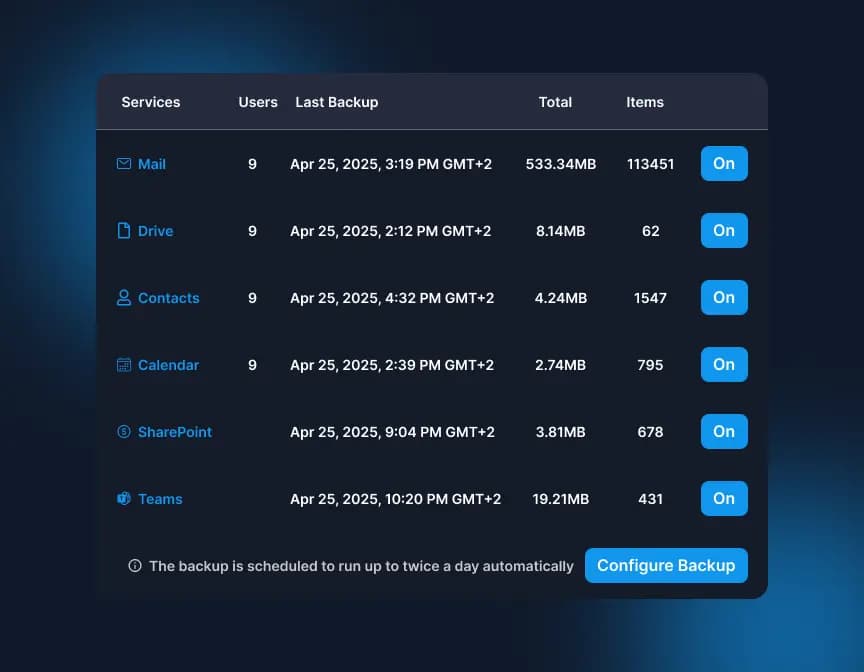Image resolution: width=864 pixels, height=672 pixels.
Task: Click the Calendar service icon
Action: point(123,364)
